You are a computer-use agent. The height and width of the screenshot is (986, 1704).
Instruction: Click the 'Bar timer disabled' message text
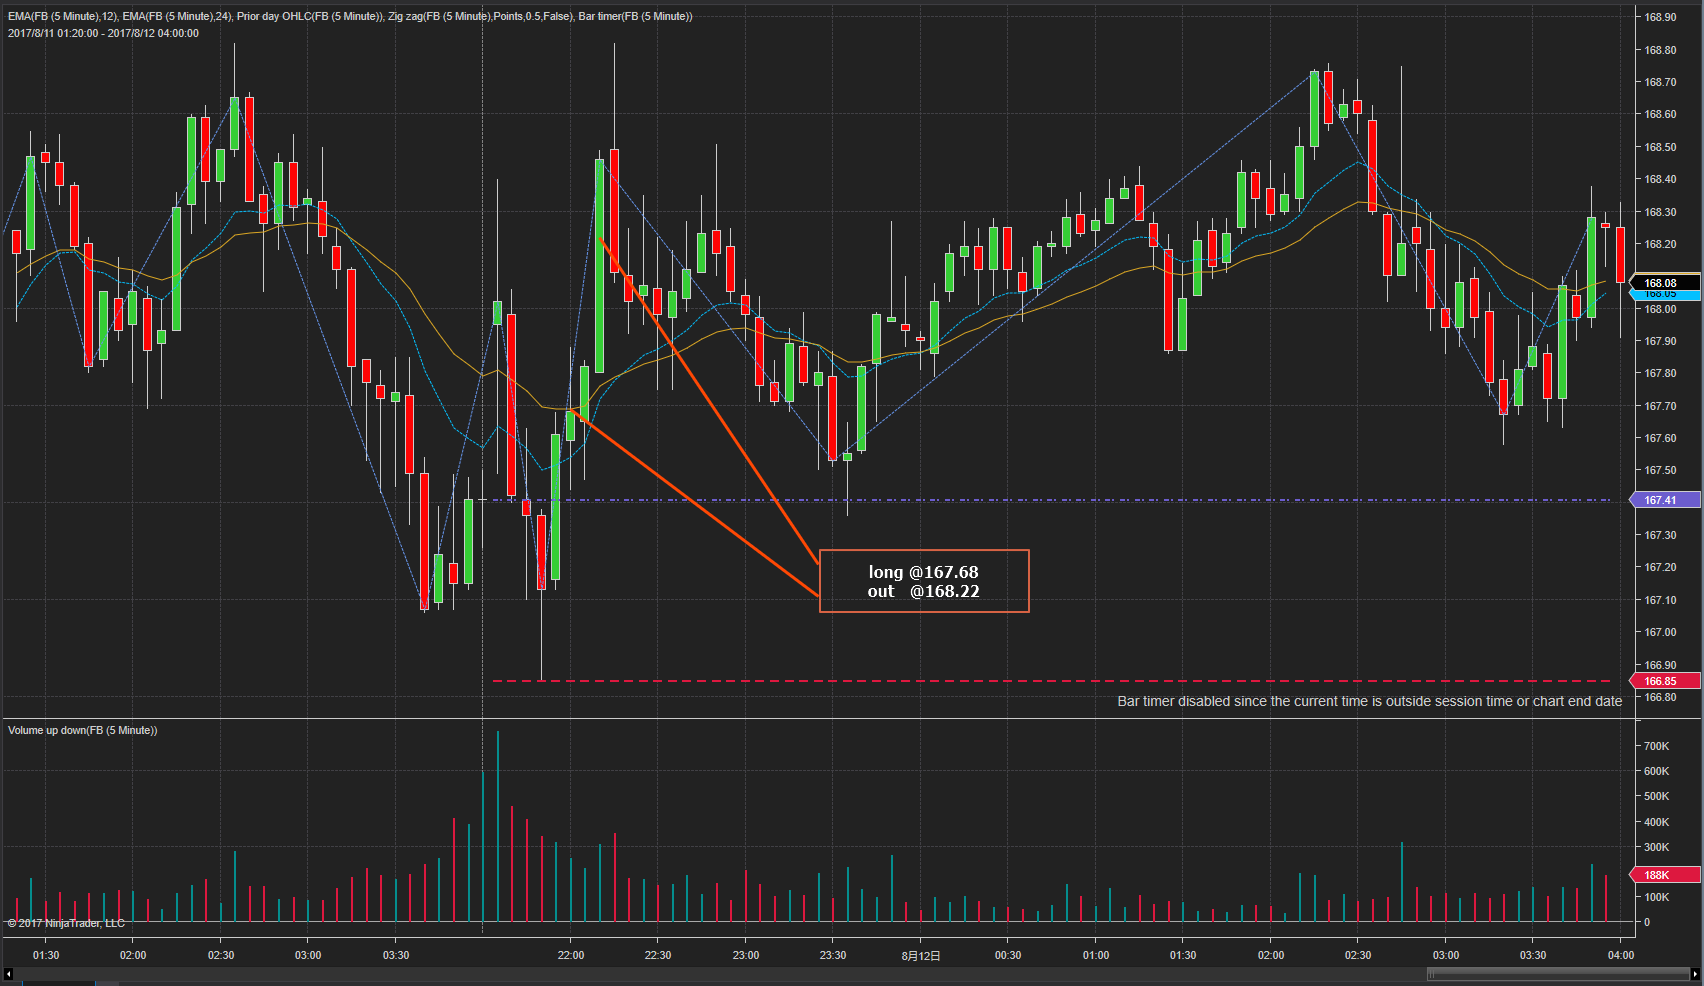click(1370, 701)
